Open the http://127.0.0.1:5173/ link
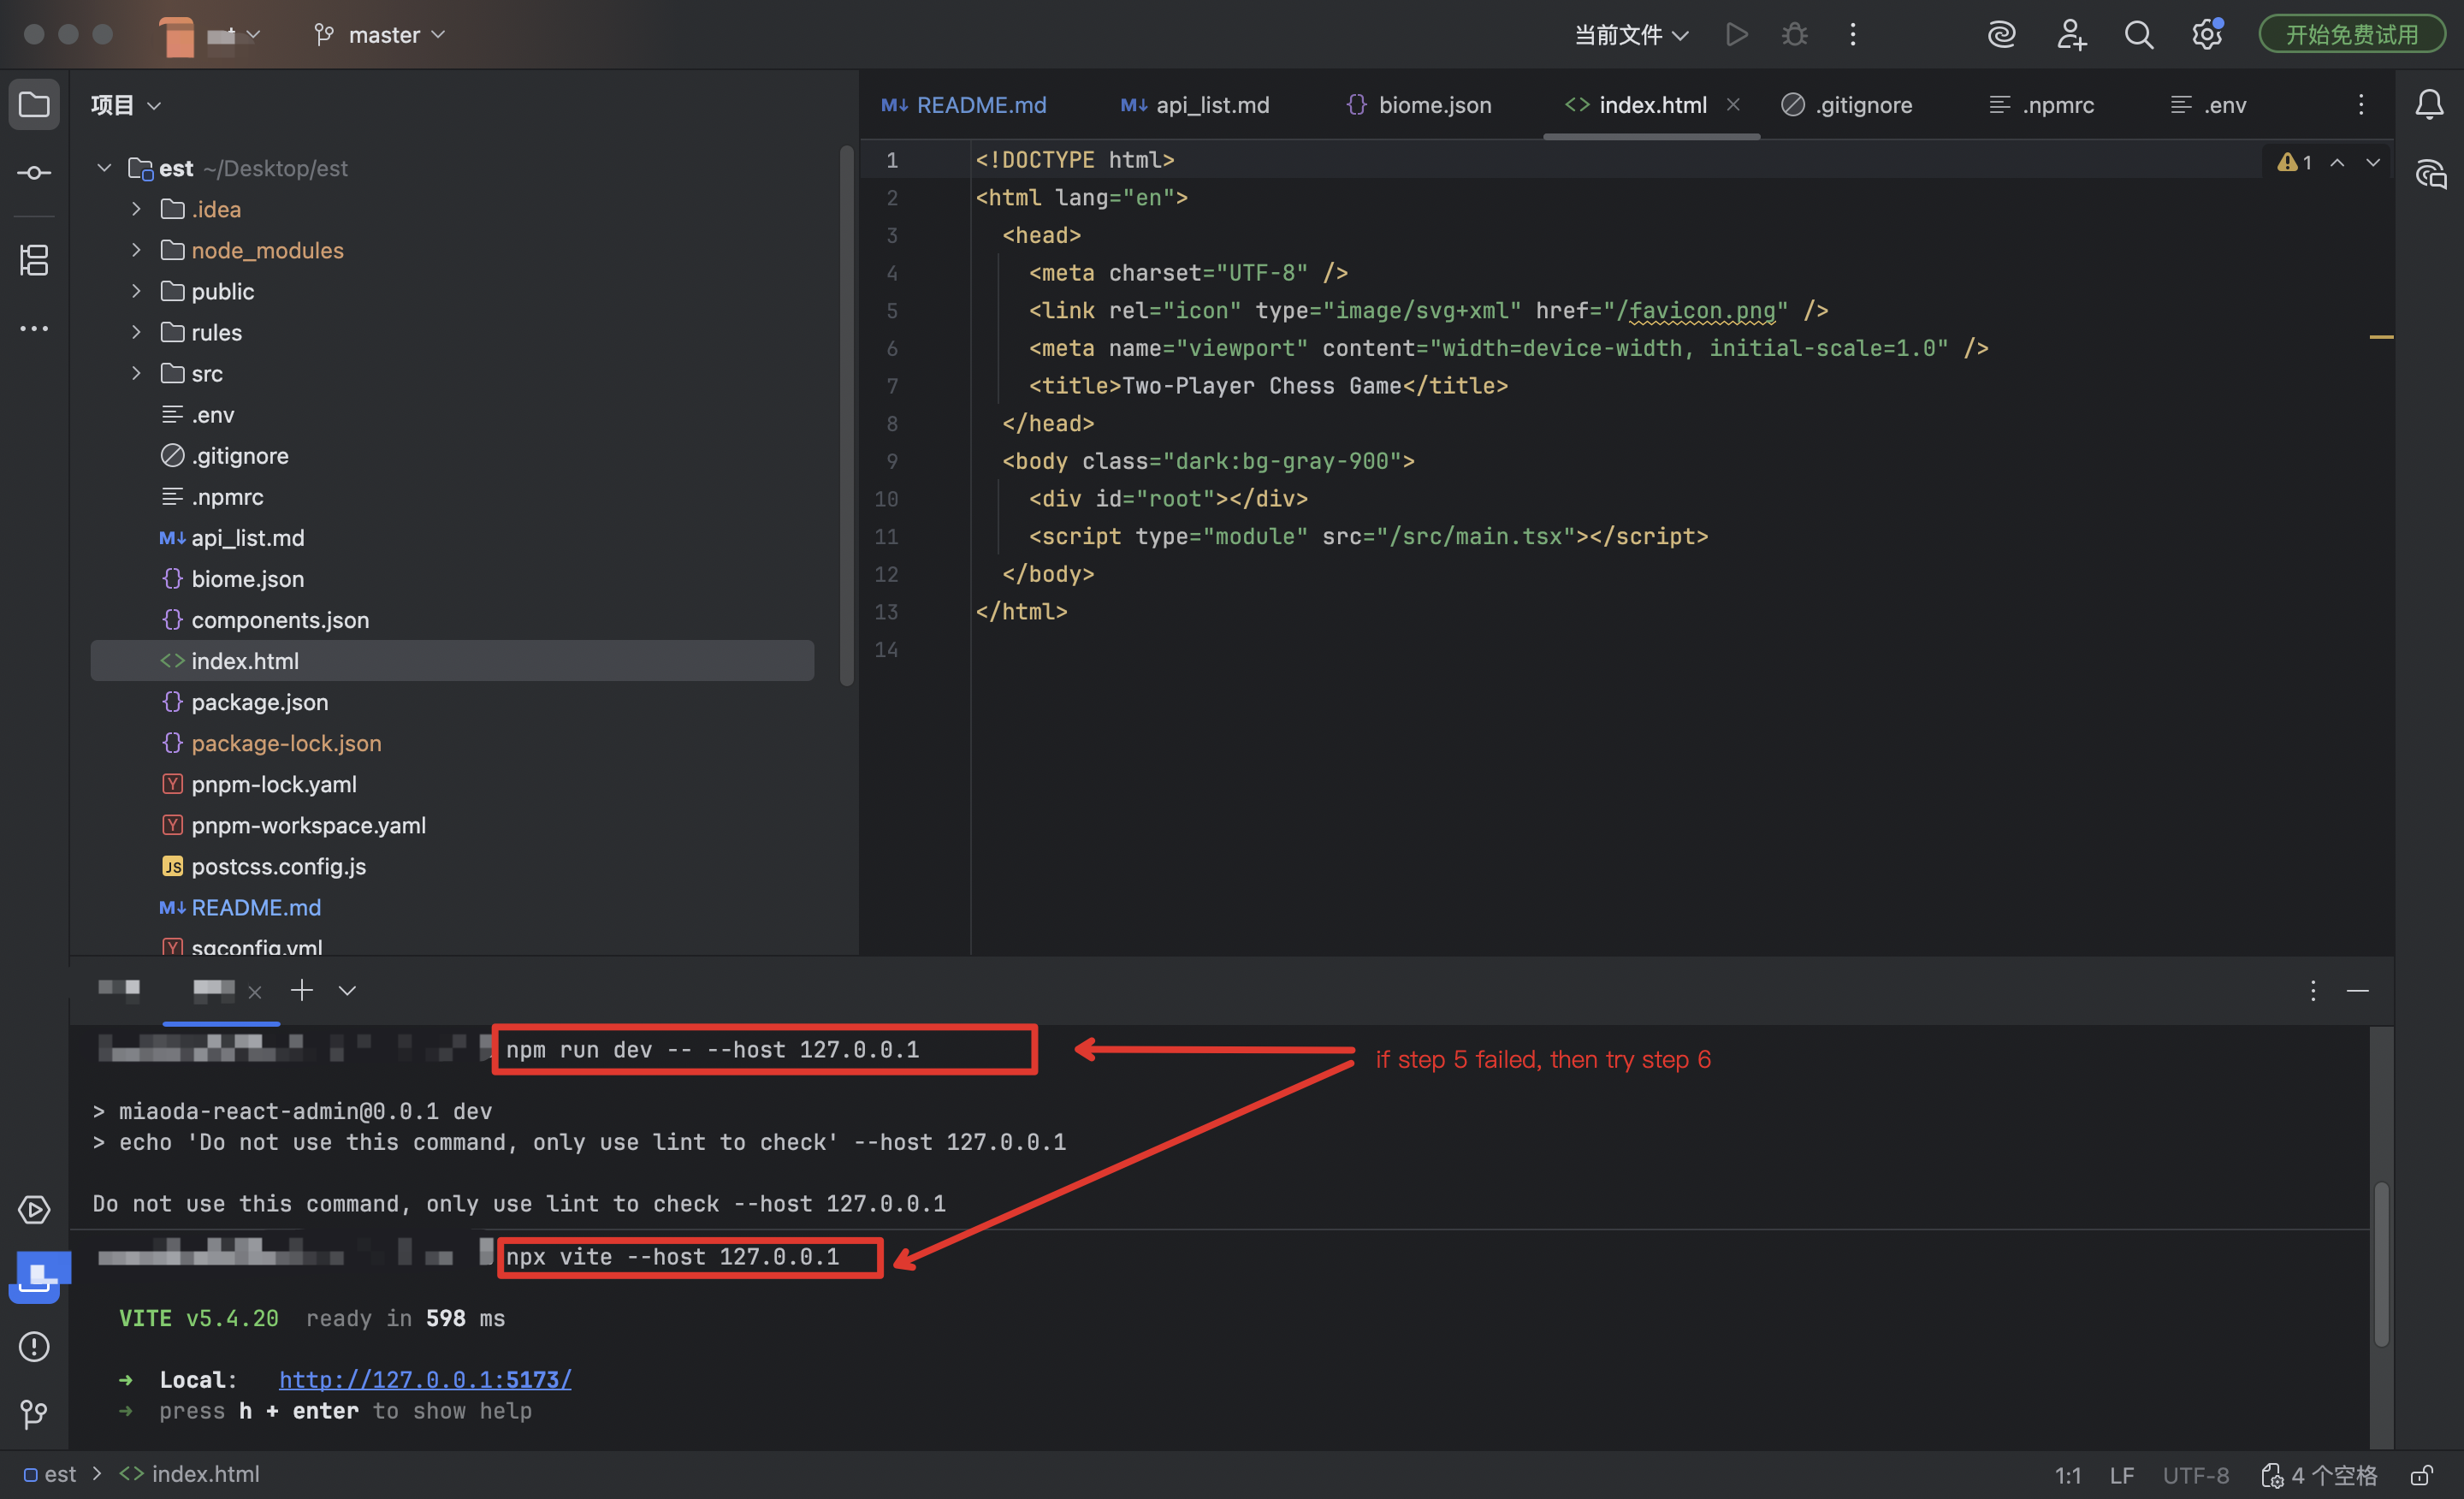 [x=425, y=1379]
